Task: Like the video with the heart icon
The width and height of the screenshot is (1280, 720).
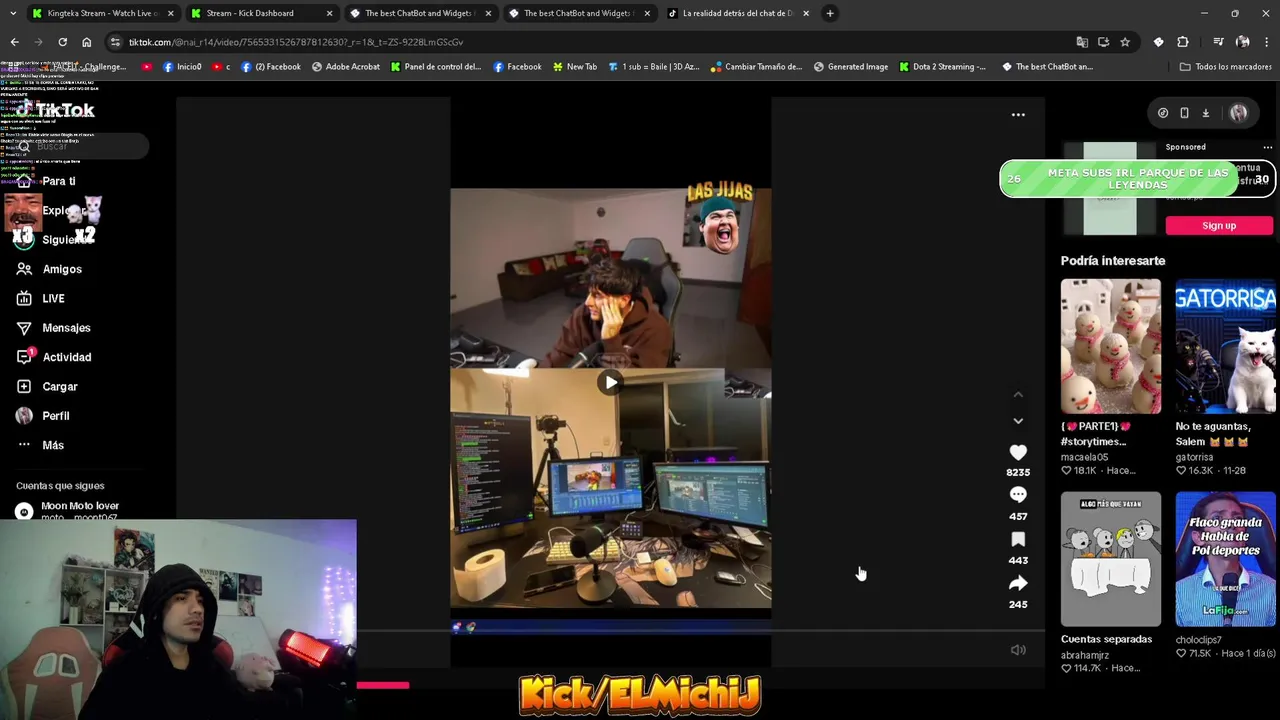Action: [x=1018, y=453]
